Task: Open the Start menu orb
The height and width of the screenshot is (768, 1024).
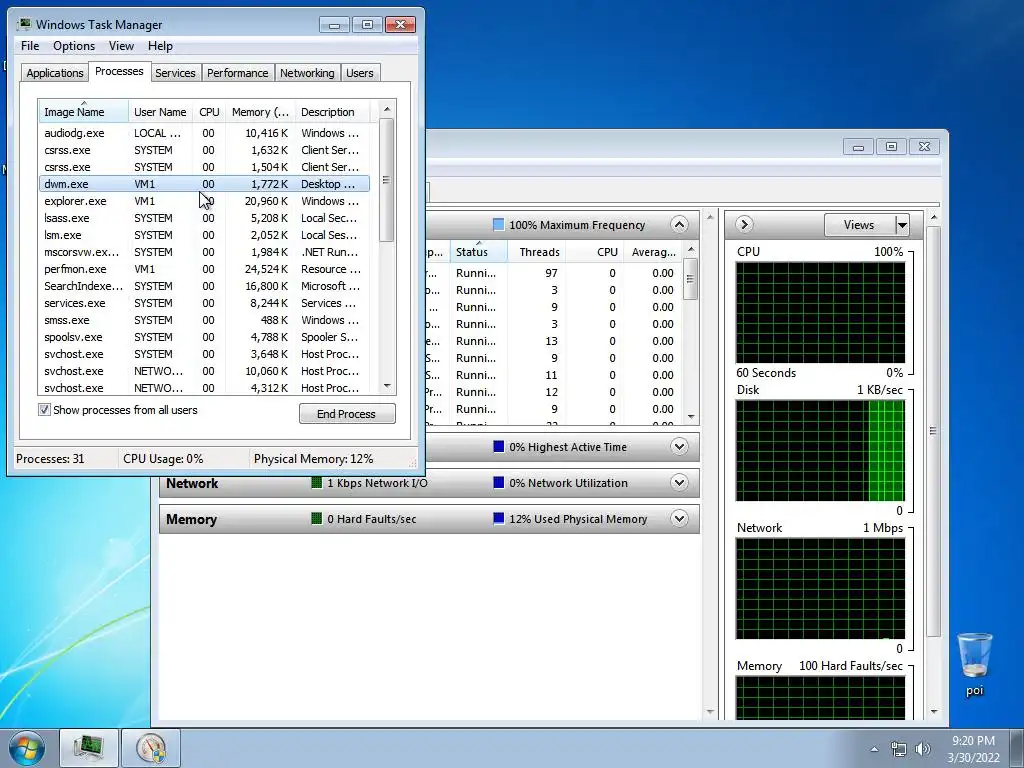Action: tap(27, 748)
